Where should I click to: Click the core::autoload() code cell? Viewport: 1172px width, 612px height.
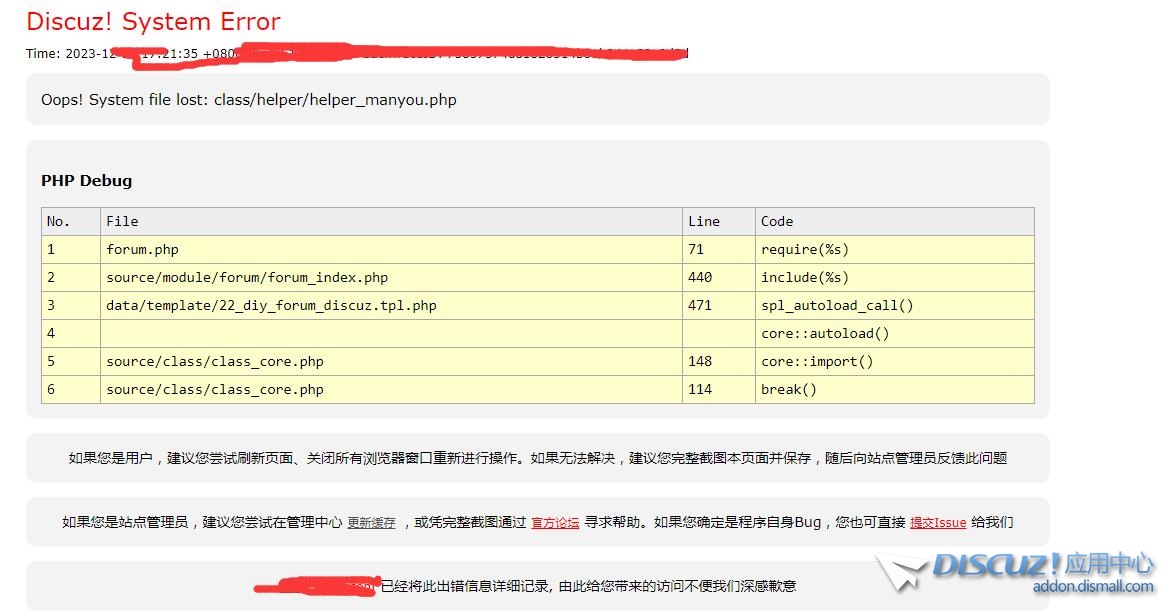point(825,334)
